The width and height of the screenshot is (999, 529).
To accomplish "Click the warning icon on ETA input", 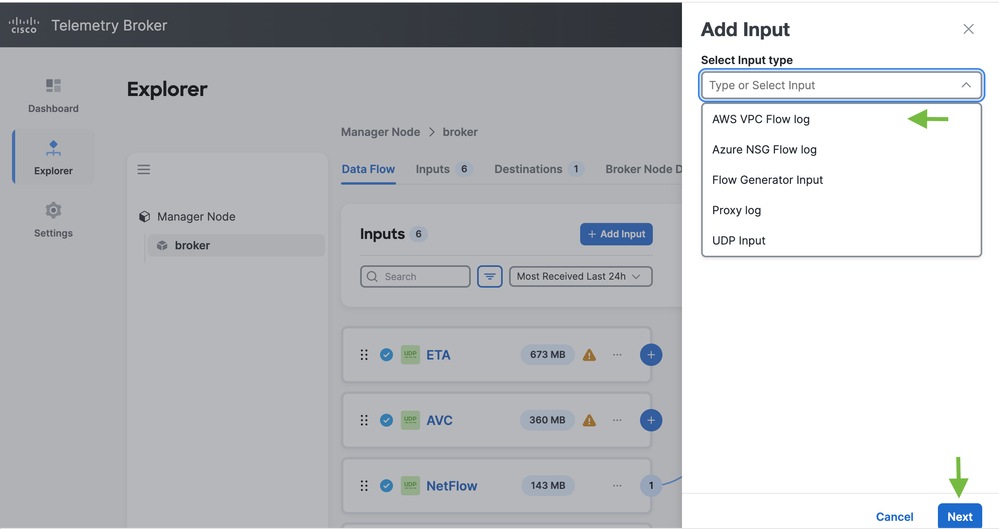I will click(x=589, y=355).
